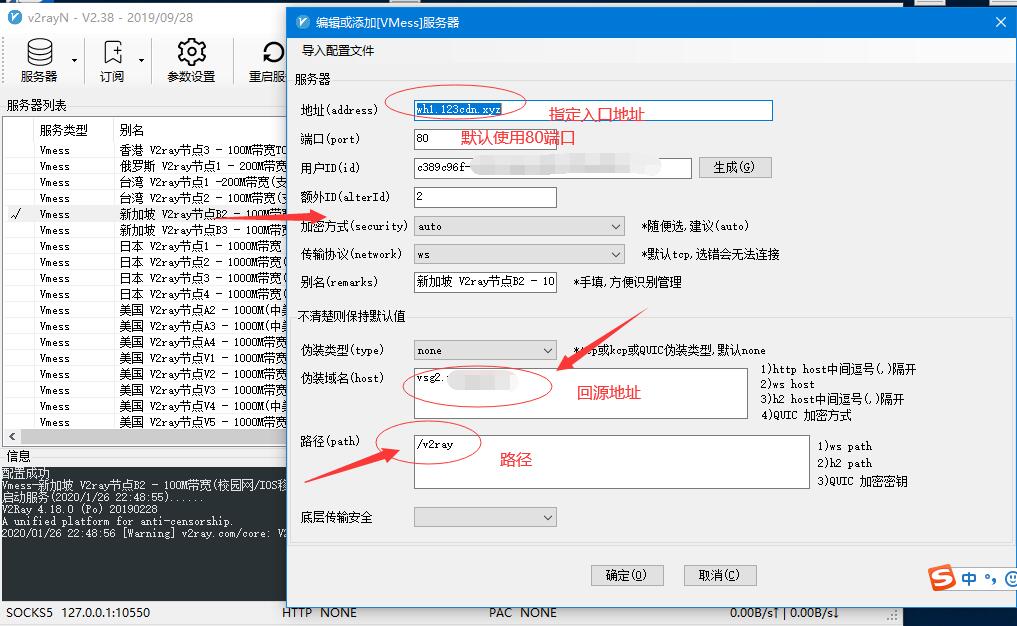Click the active checkmark on 新加坡 B2 row
Screen dimensions: 1017x626
(x=16, y=214)
